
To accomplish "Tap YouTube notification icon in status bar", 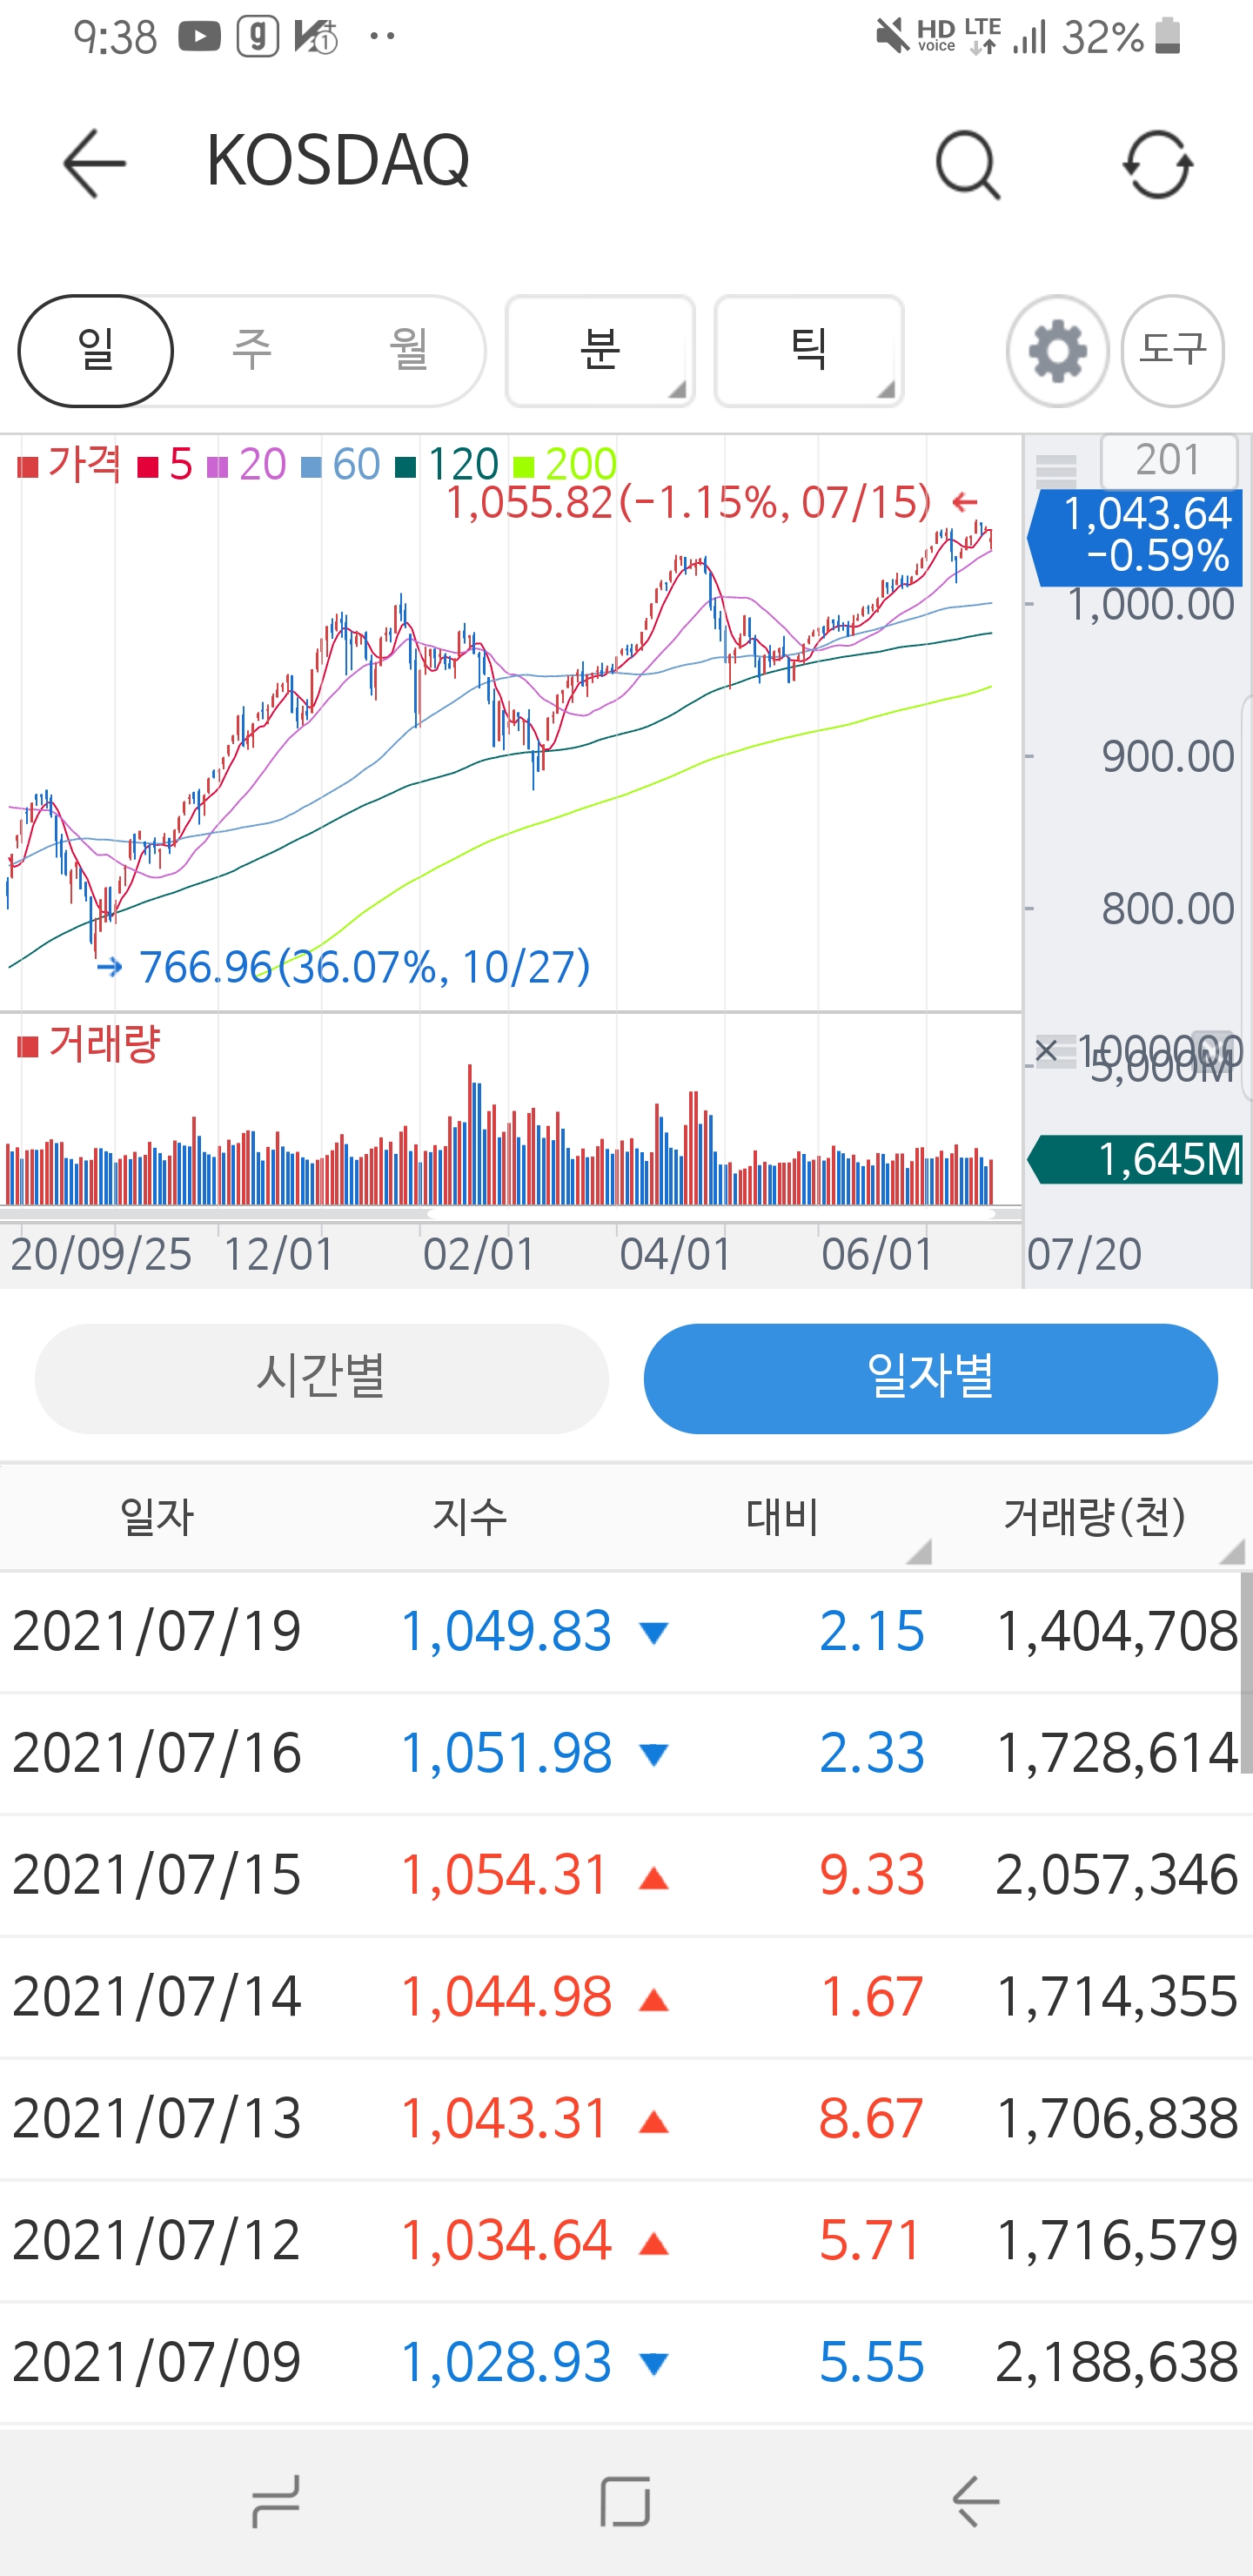I will pos(199,37).
